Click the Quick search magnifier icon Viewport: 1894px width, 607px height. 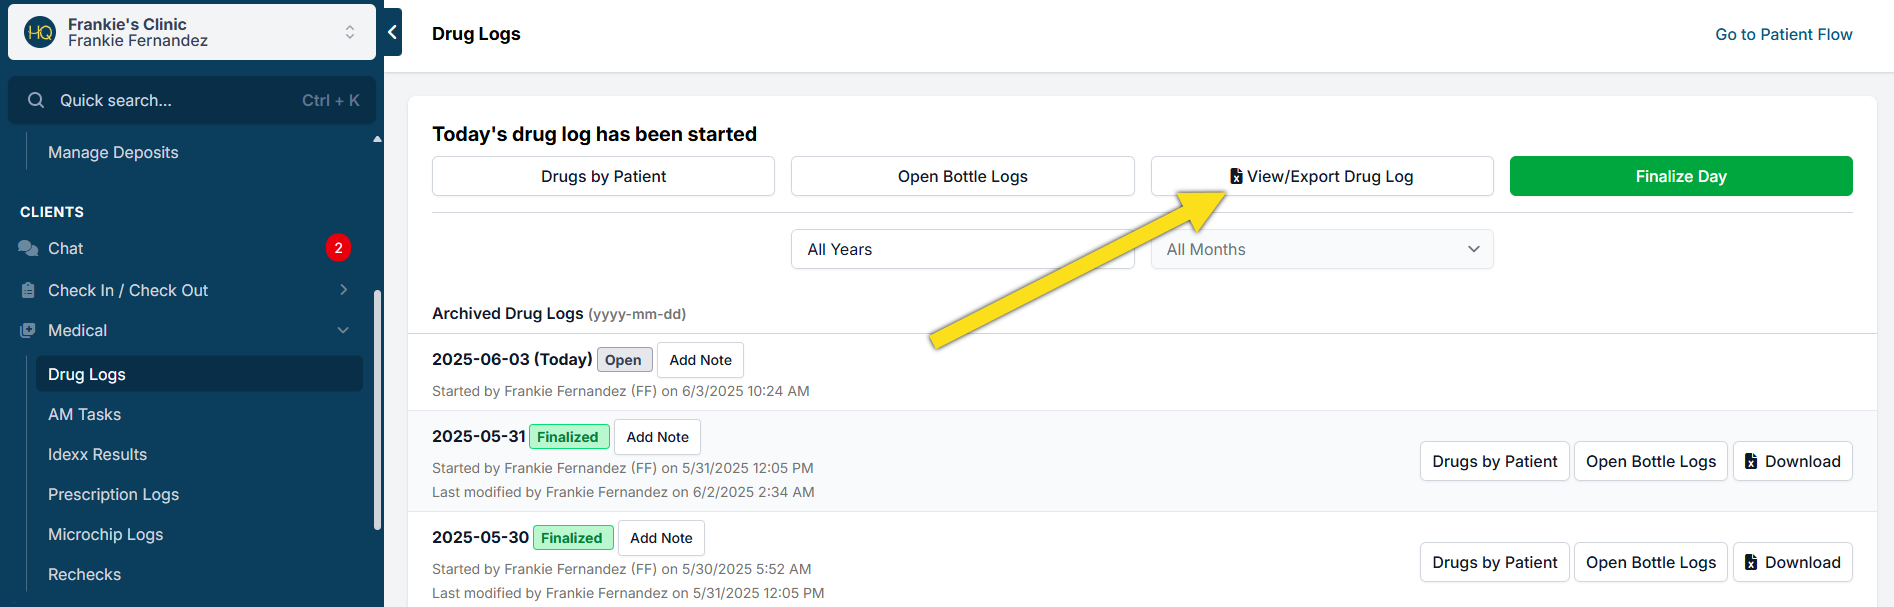(36, 100)
